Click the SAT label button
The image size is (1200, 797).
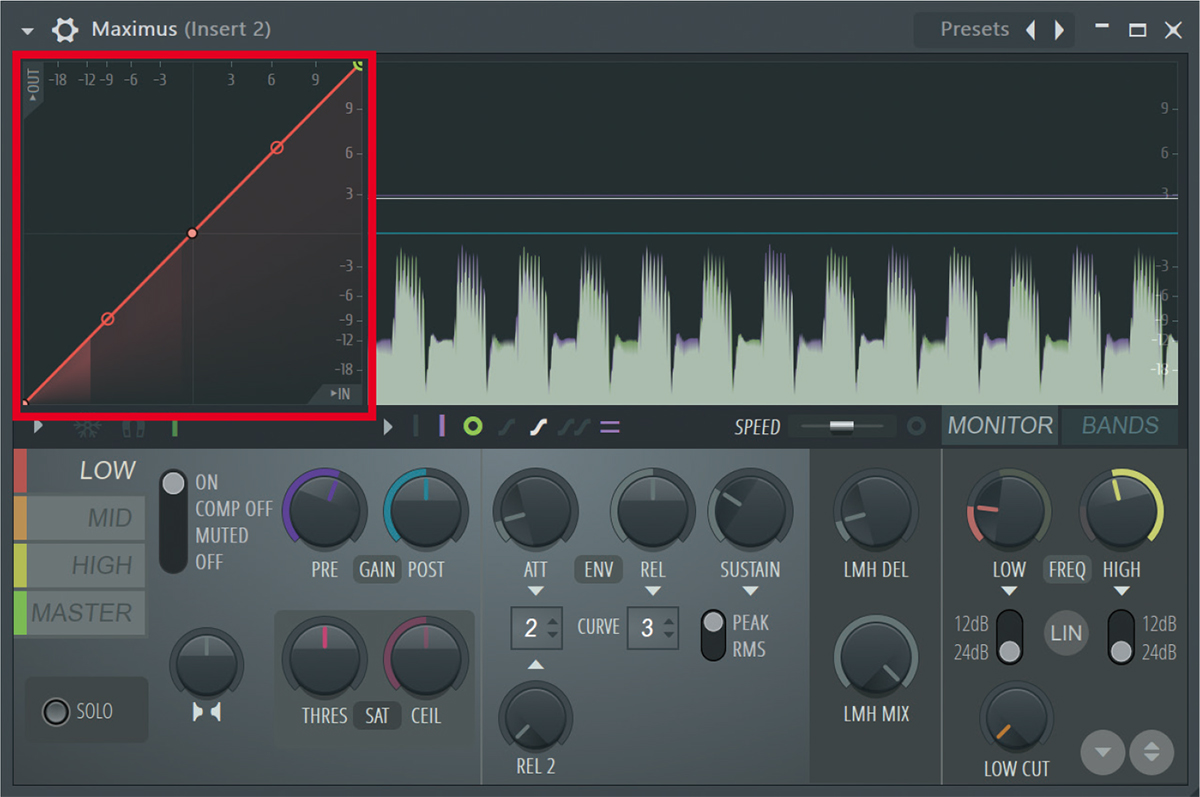[x=377, y=716]
